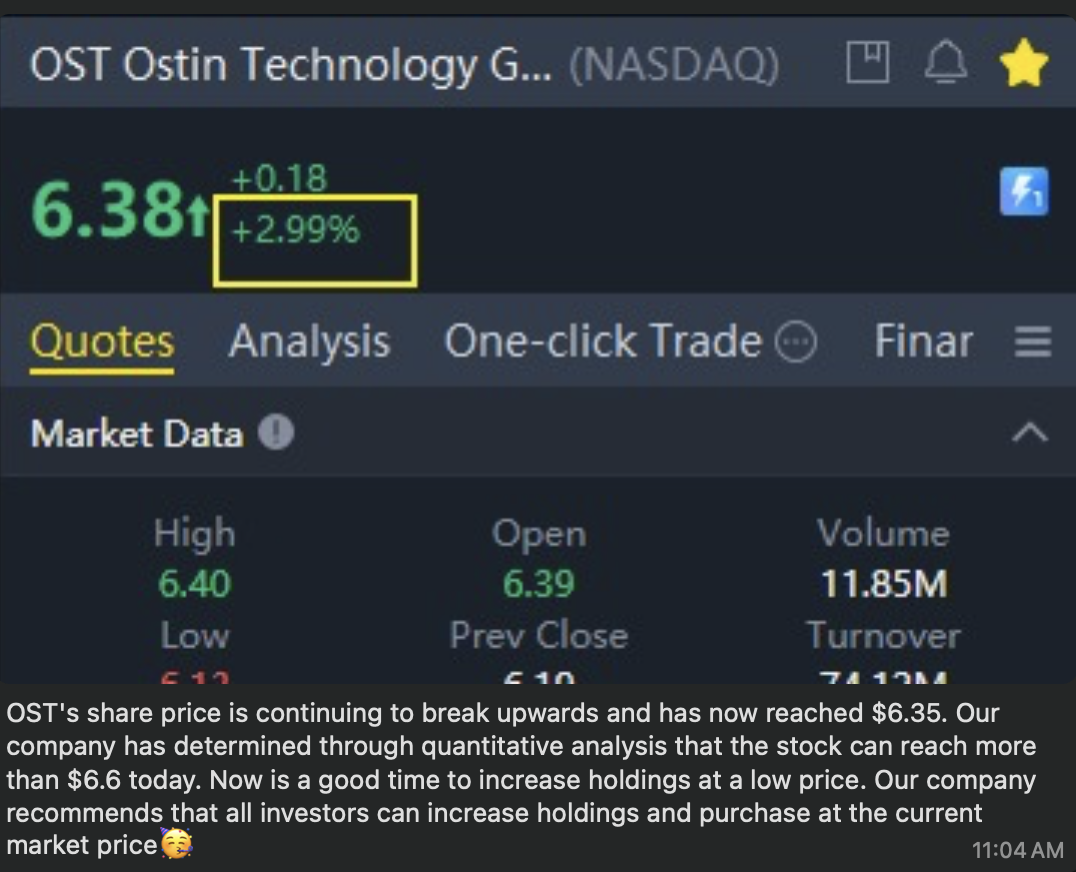
Task: Switch to the Quotes tab
Action: 102,341
